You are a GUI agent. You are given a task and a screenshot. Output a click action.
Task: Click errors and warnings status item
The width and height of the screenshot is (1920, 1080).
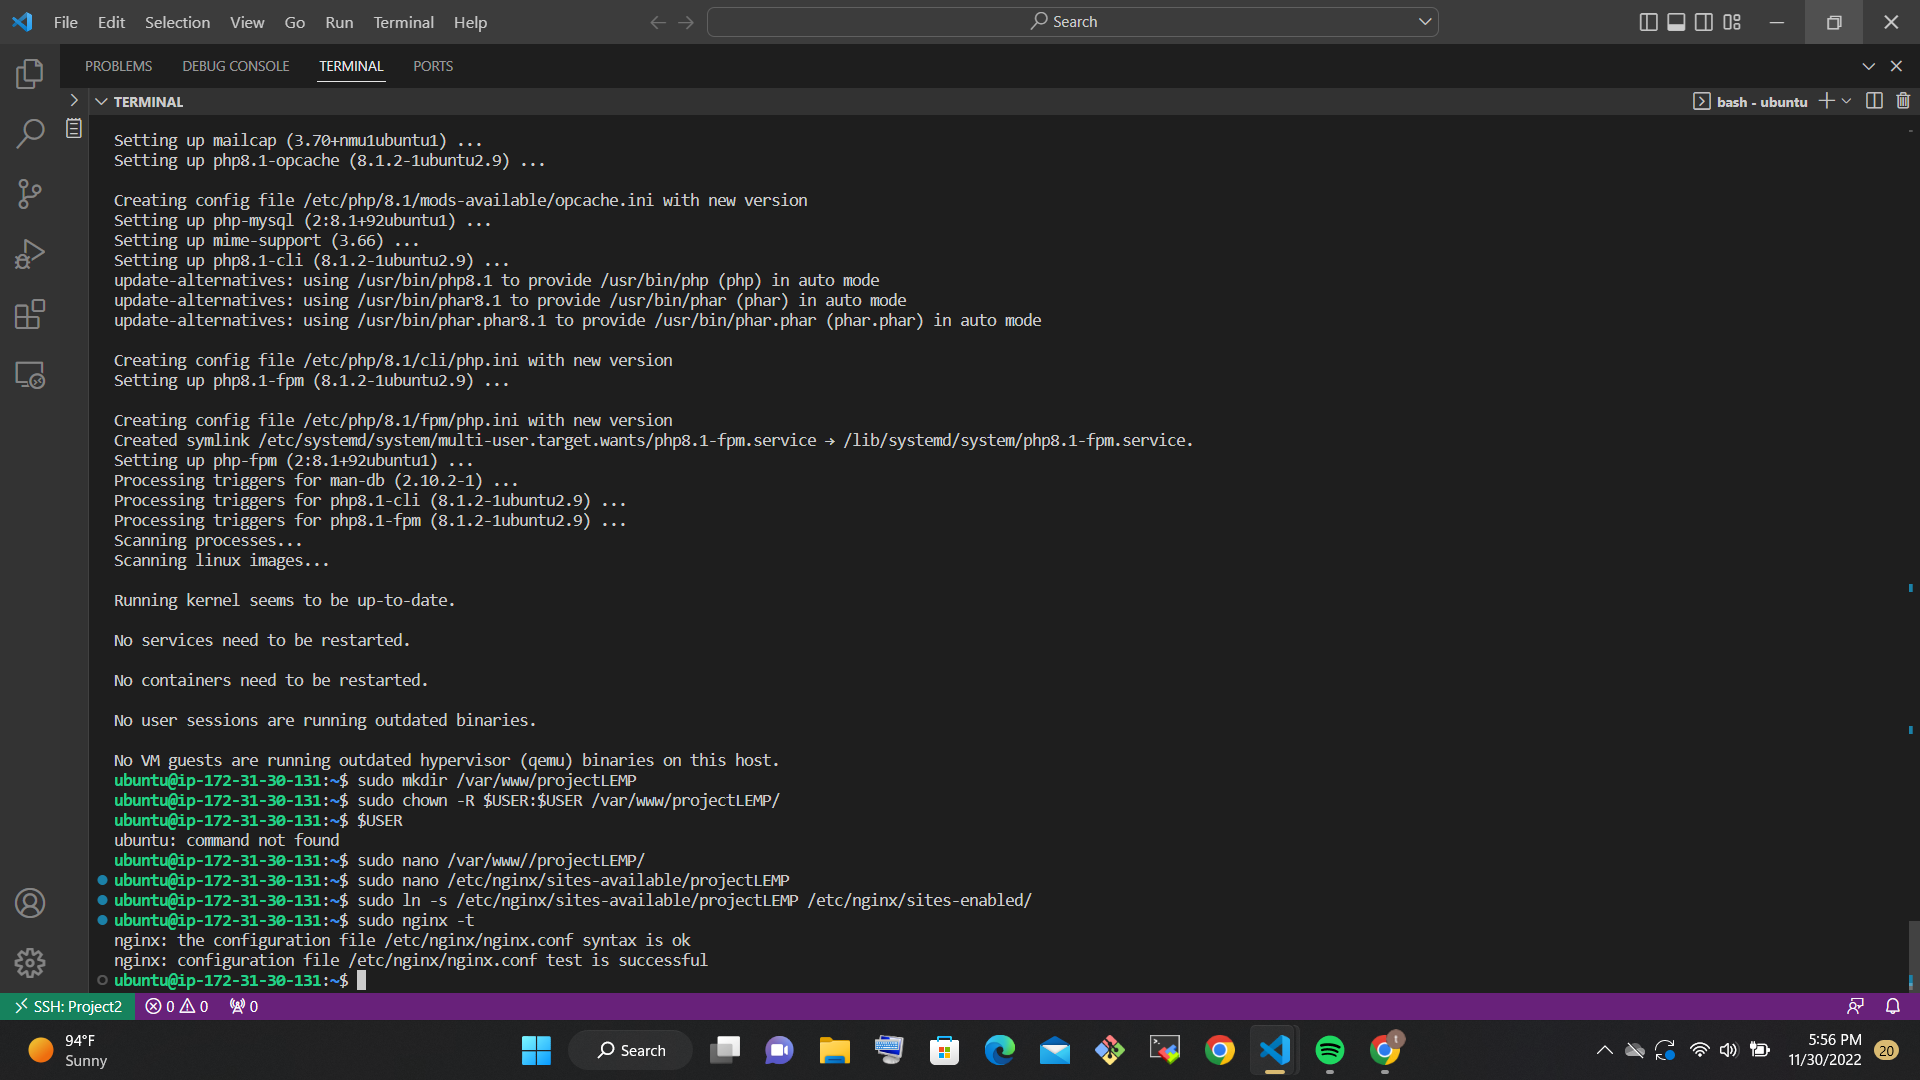coord(177,1006)
